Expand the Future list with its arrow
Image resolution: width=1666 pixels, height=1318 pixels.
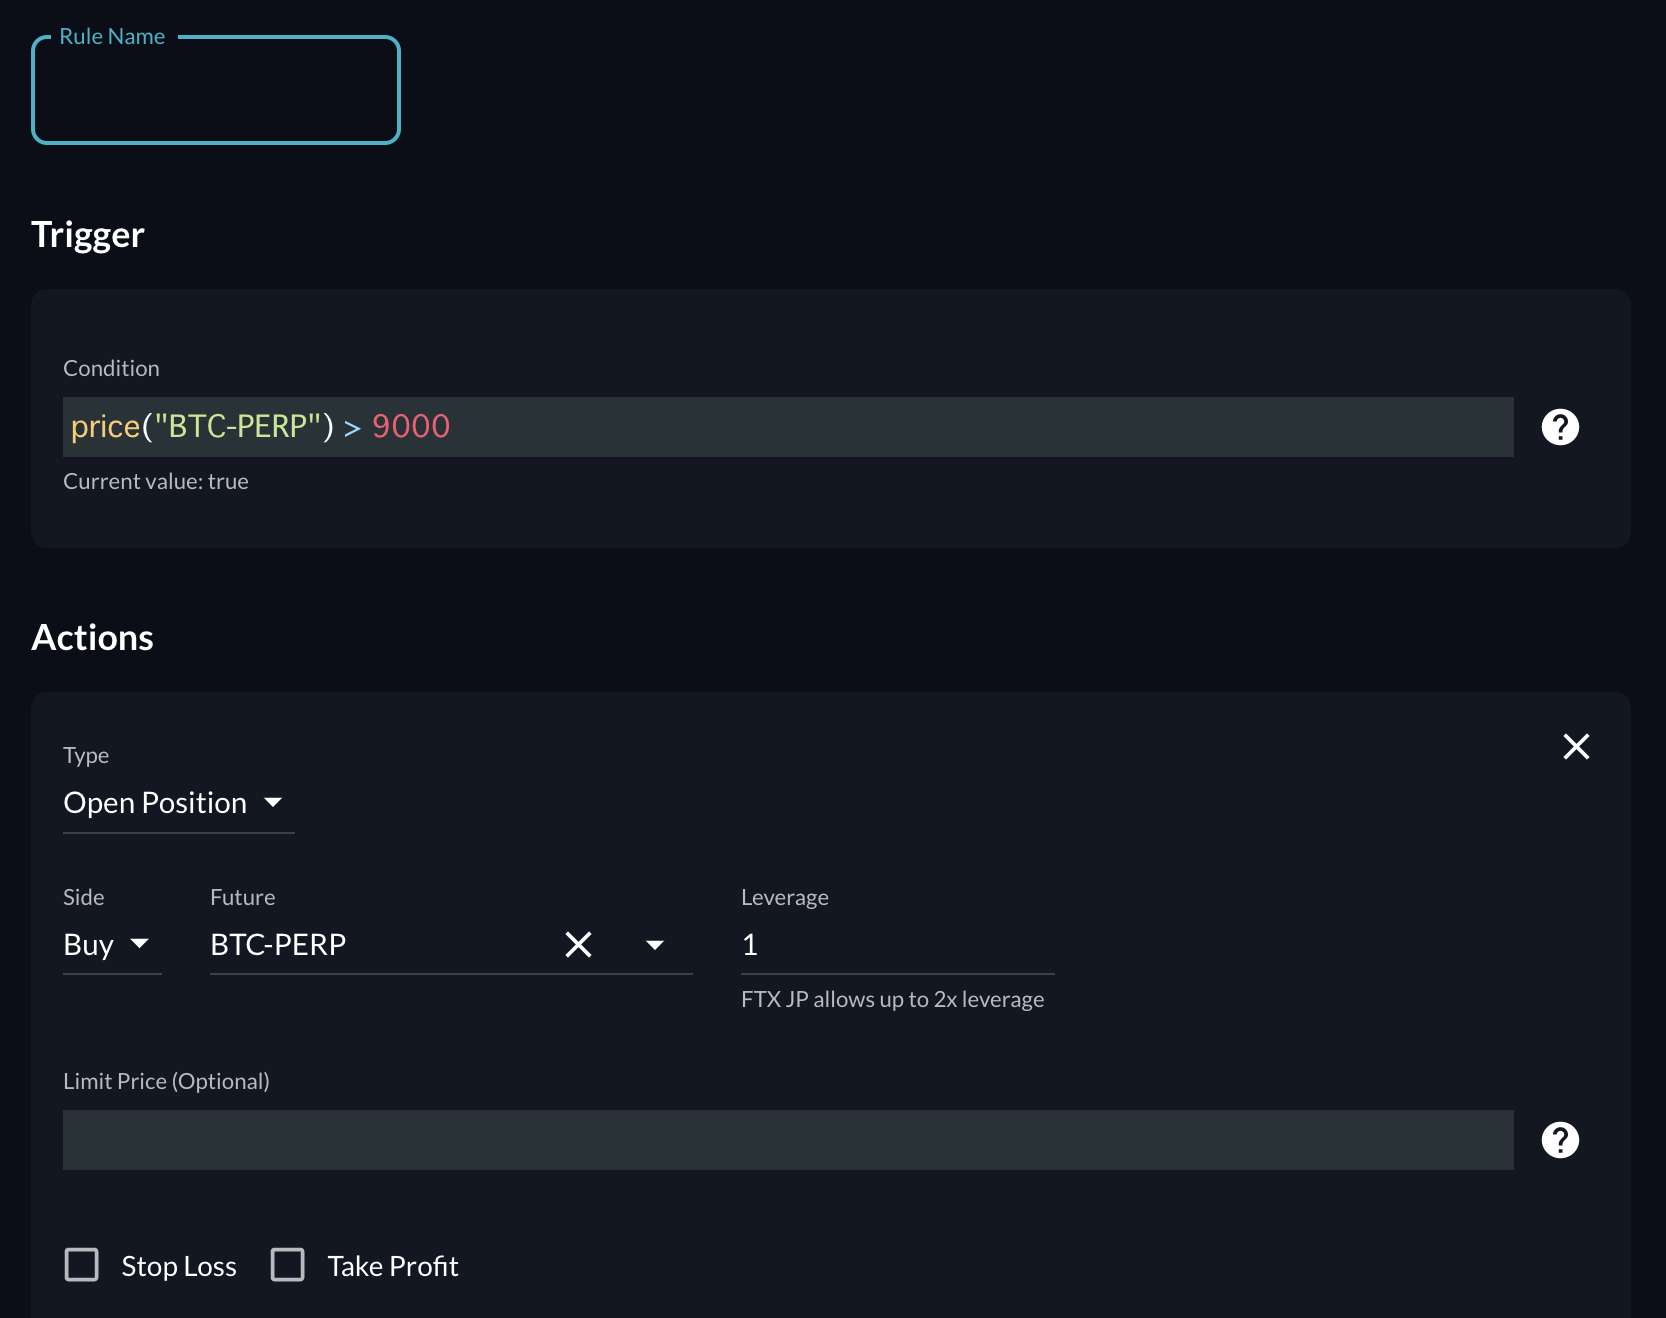[655, 945]
